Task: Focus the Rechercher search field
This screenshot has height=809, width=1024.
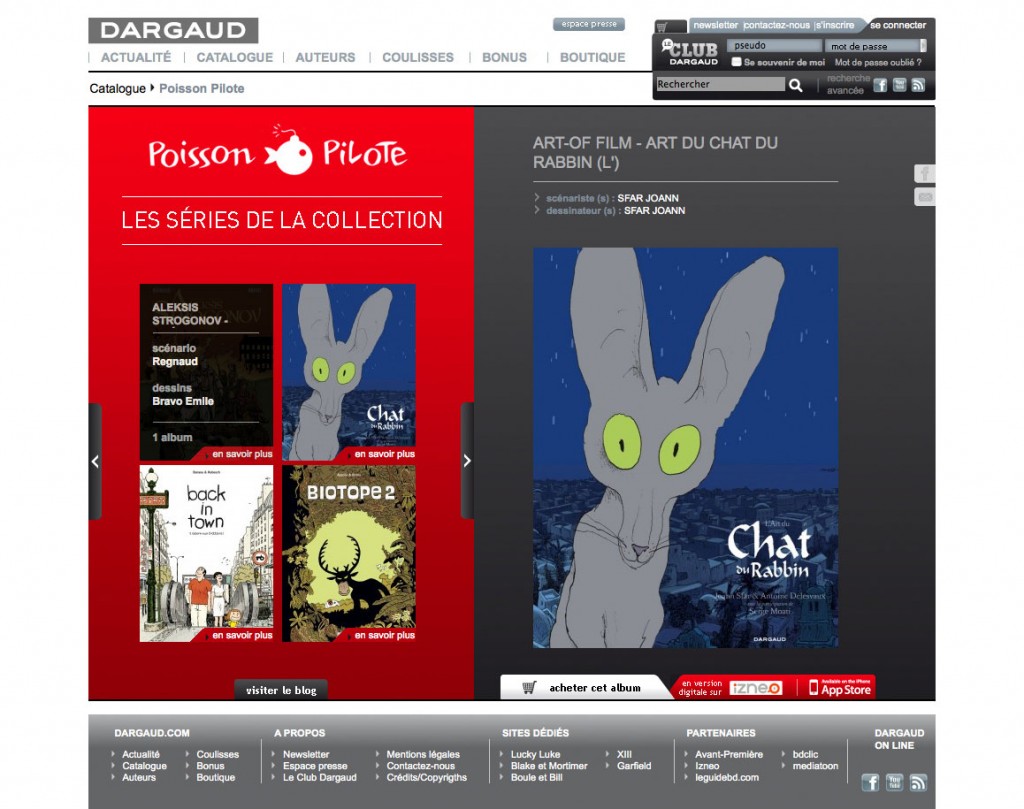Action: tap(720, 84)
